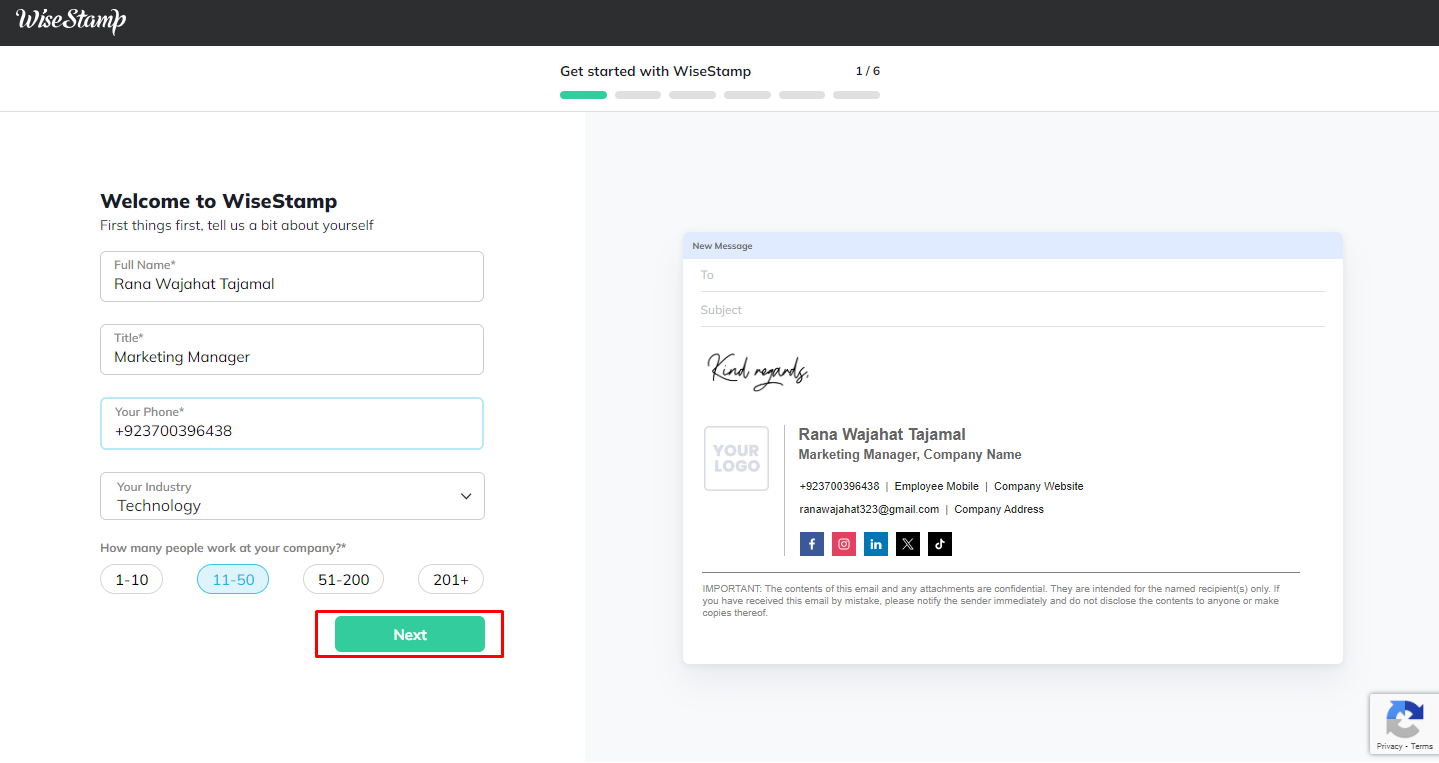Click 'How many people work at your company' label
This screenshot has height=763, width=1439.
(223, 548)
